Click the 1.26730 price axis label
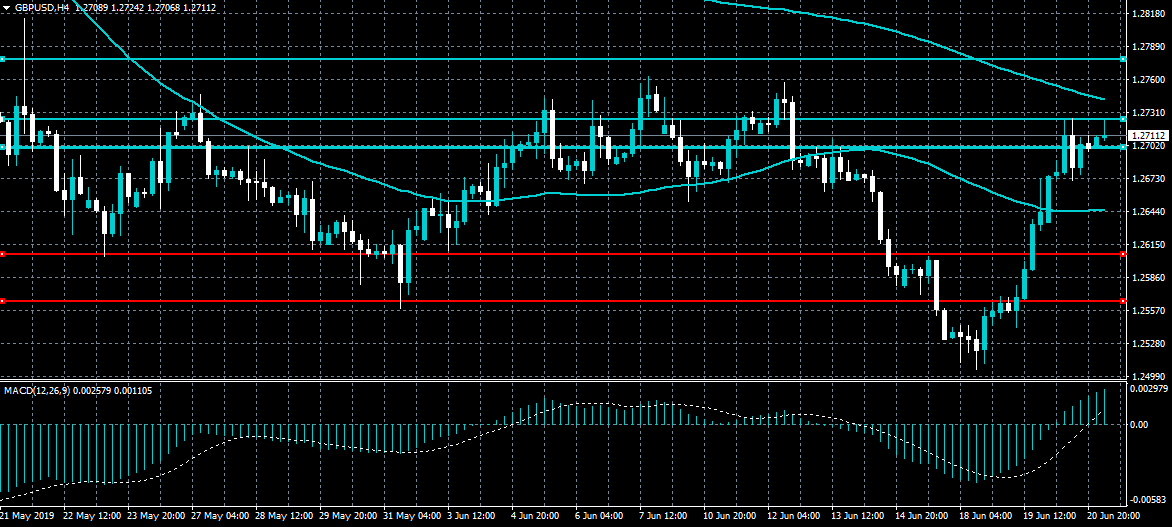The height and width of the screenshot is (527, 1172). (x=1147, y=179)
